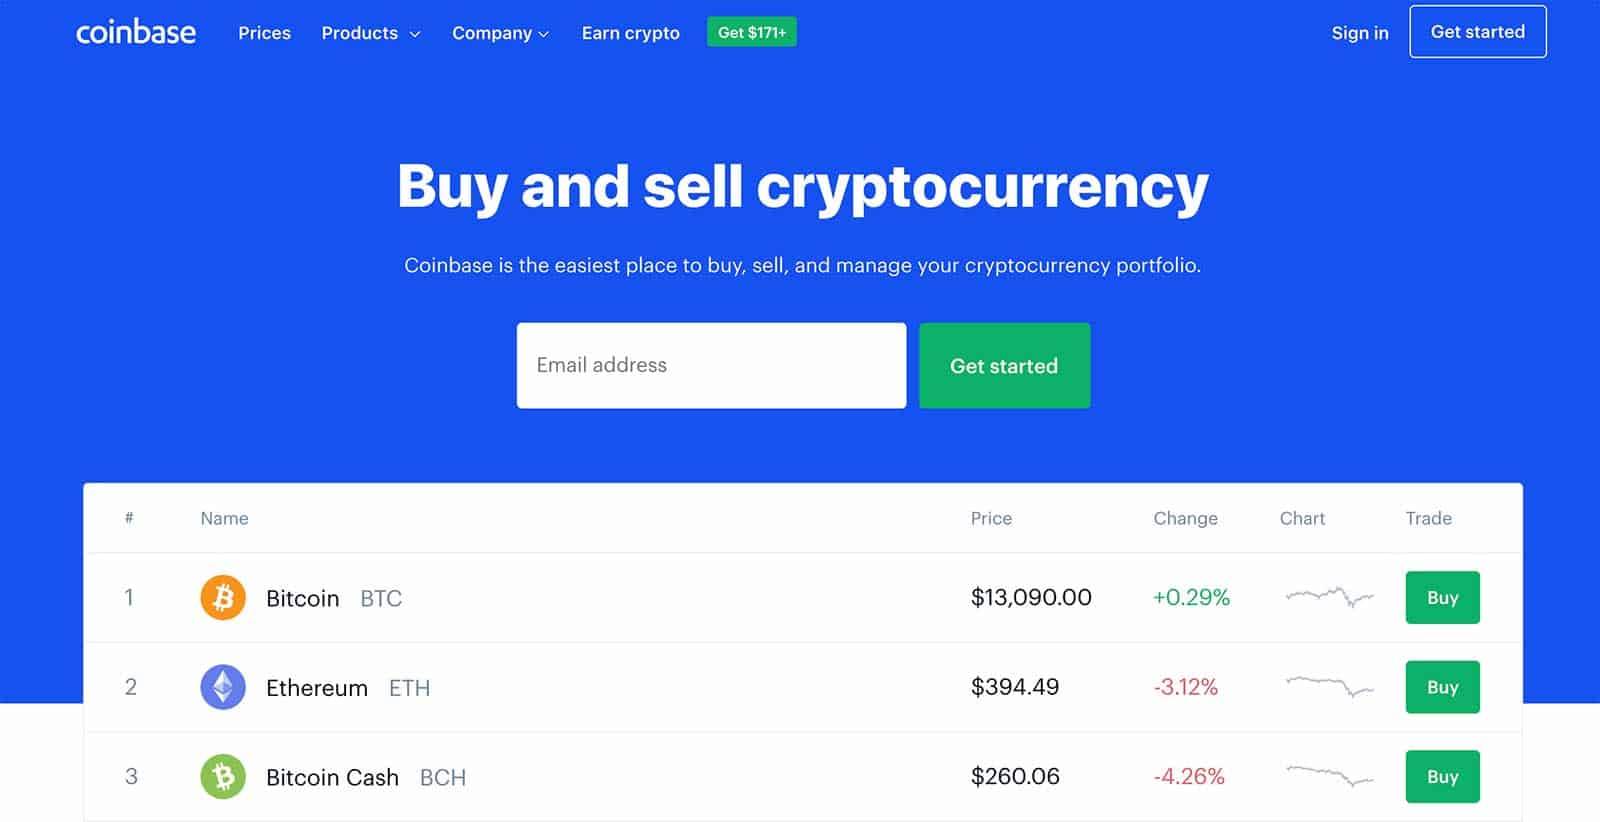This screenshot has height=822, width=1600.
Task: Click green Get started button beside email
Action: (1004, 365)
